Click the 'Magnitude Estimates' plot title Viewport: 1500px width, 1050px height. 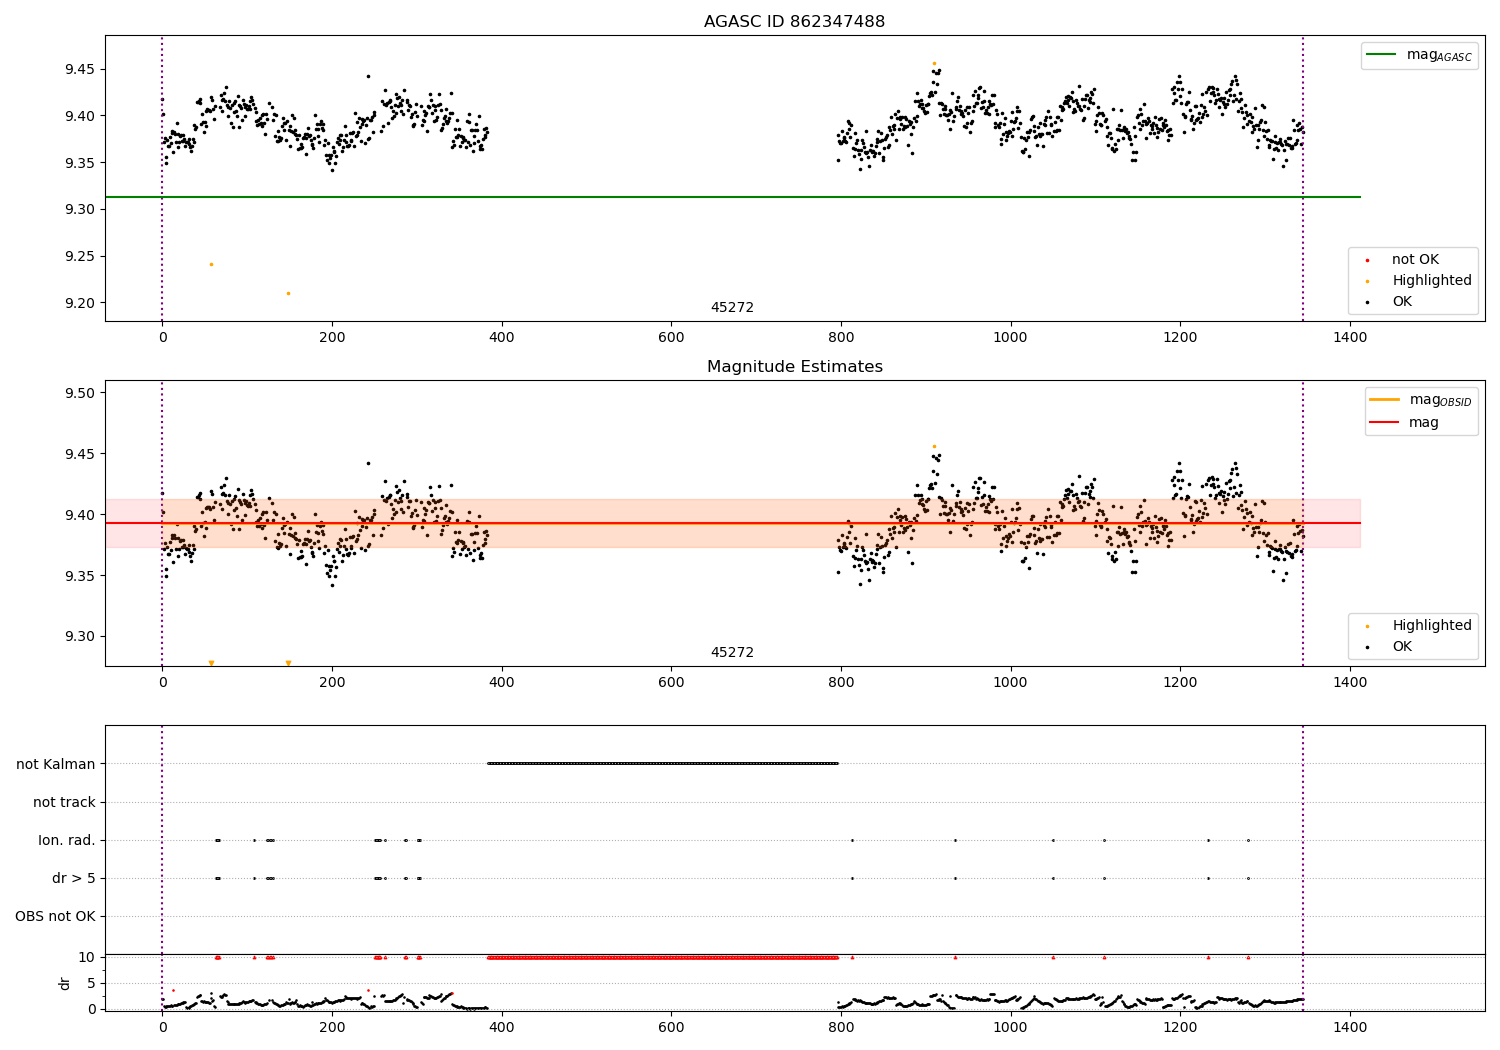[794, 367]
